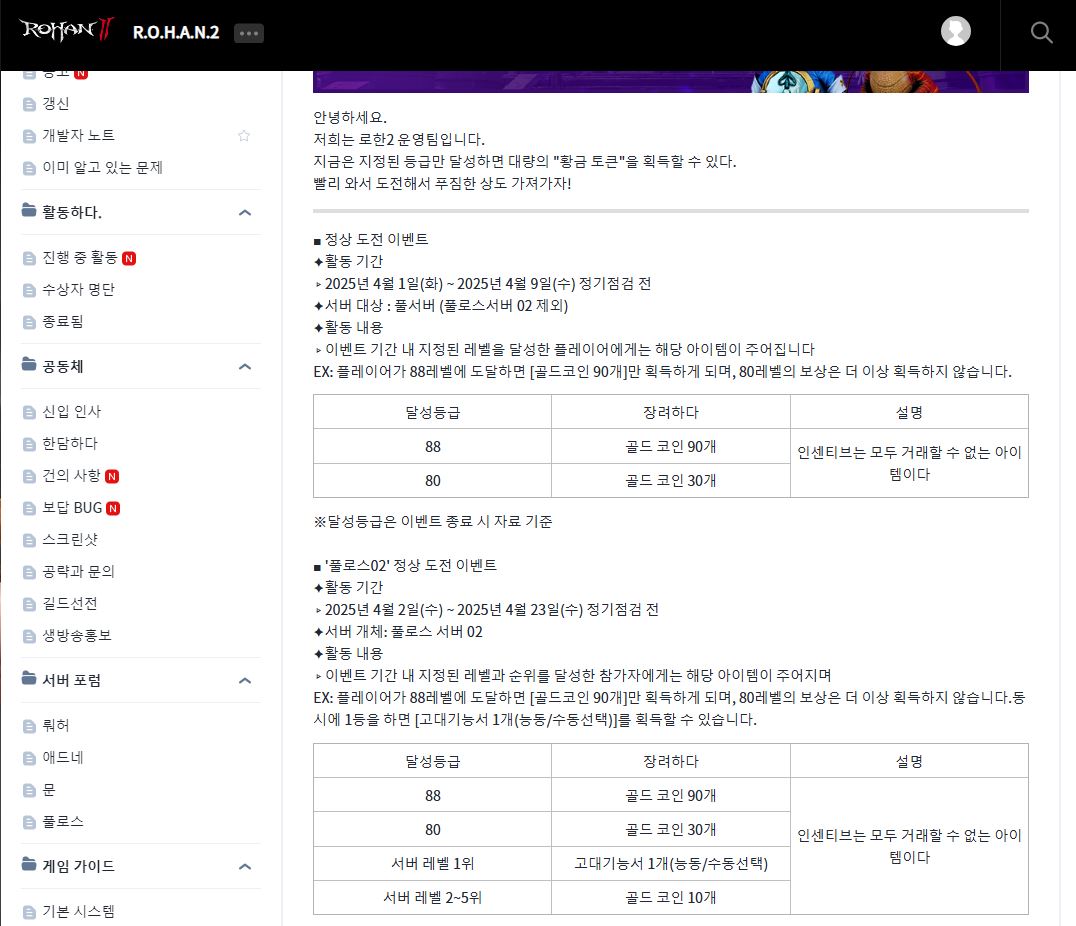Select the 풀로스 server forum
Screen dimensions: 1076x926
[x=62, y=821]
